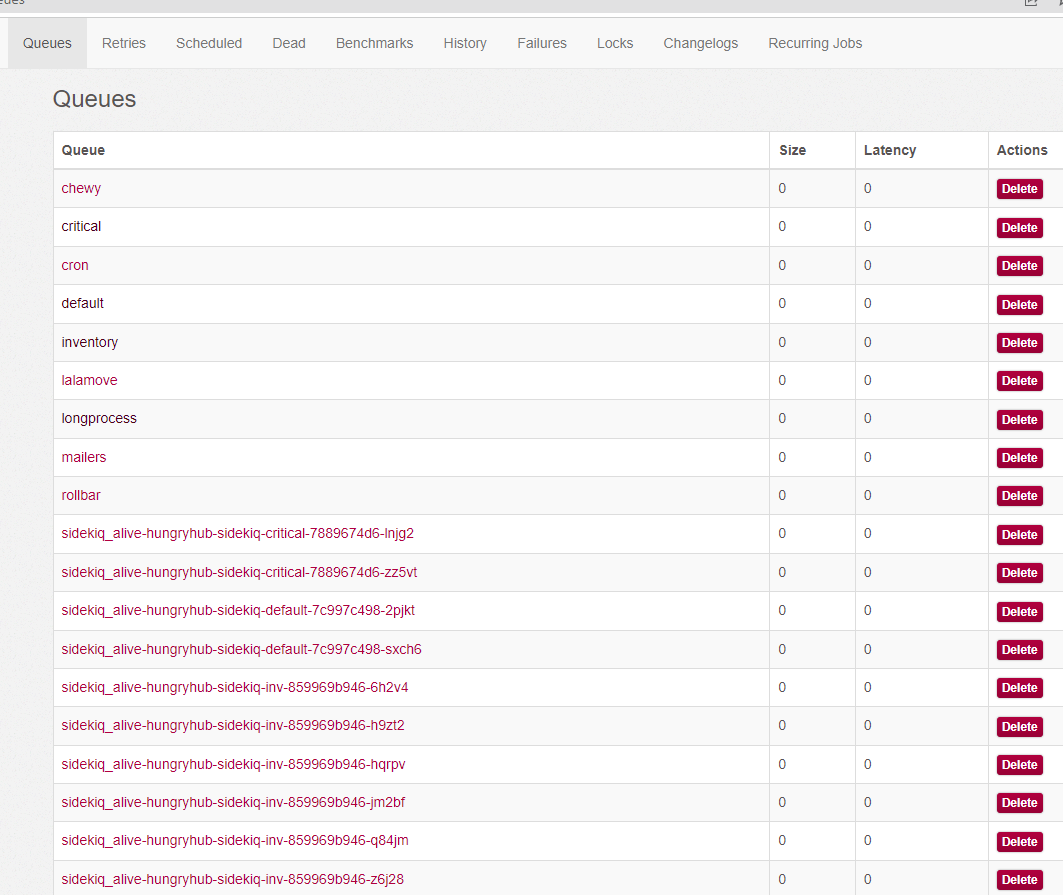
Task: Open the Benchmarks tab
Action: 374,43
